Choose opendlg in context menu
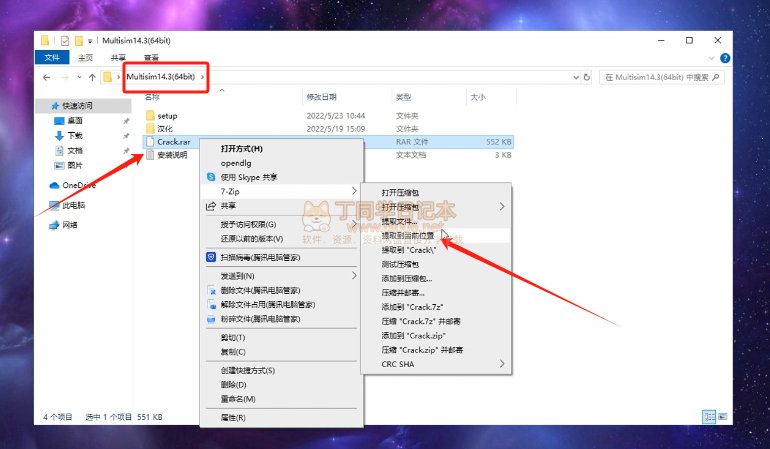770x449 pixels. (x=236, y=163)
